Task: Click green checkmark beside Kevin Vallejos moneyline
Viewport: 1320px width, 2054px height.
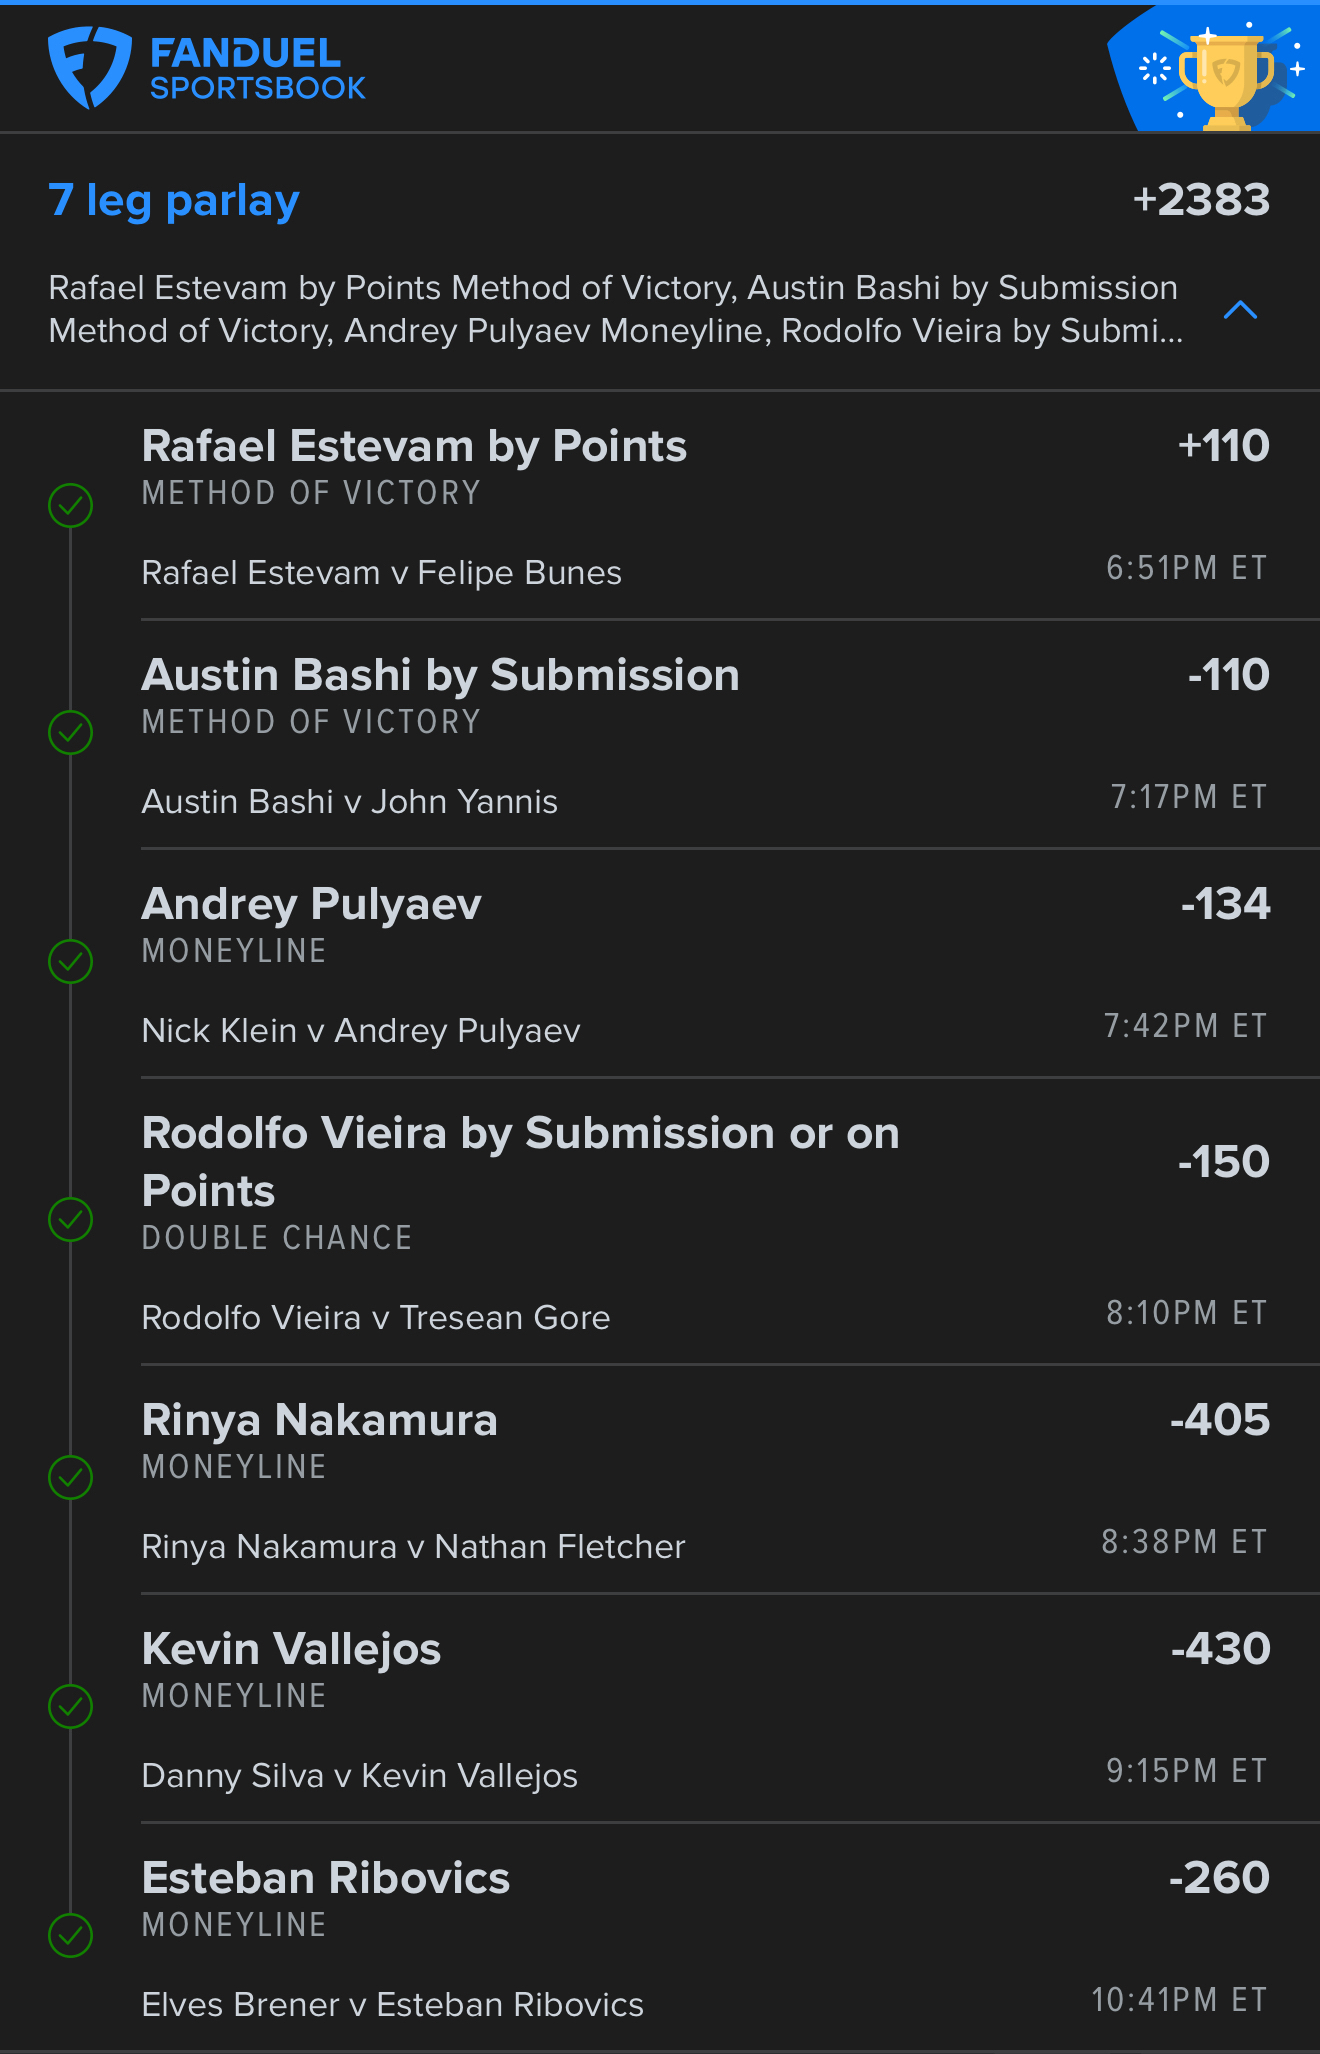Action: coord(71,1706)
